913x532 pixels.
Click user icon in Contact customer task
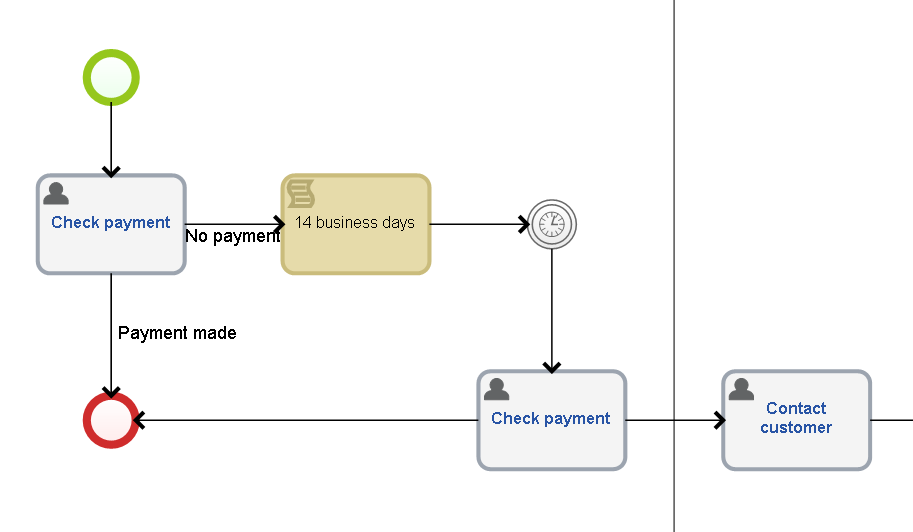click(741, 389)
